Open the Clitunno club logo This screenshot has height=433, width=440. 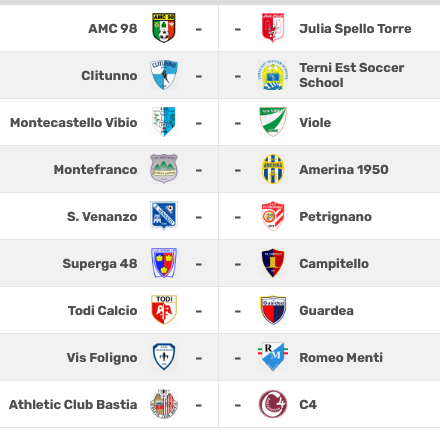[164, 75]
